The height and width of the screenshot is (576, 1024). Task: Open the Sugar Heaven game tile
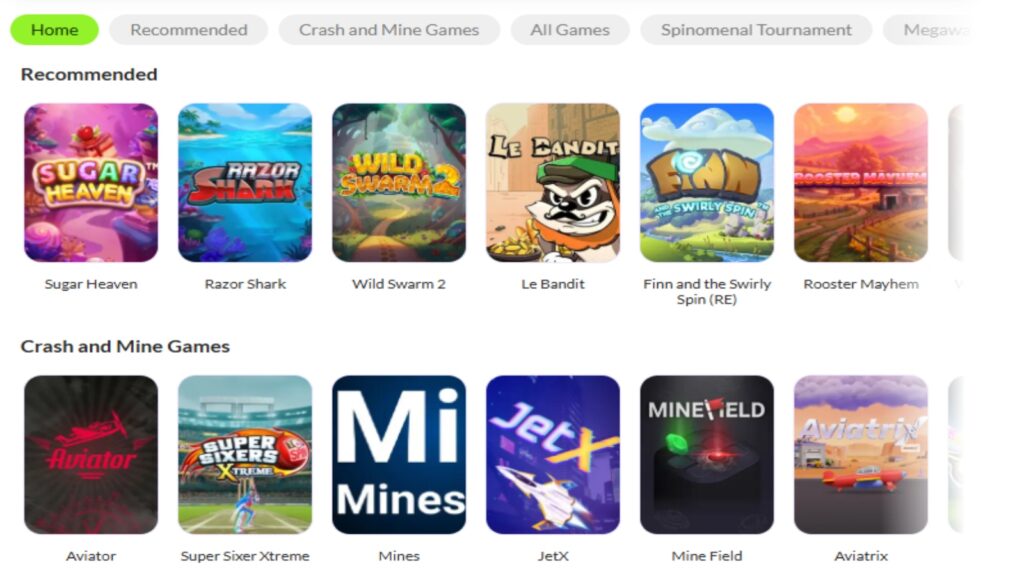click(91, 183)
